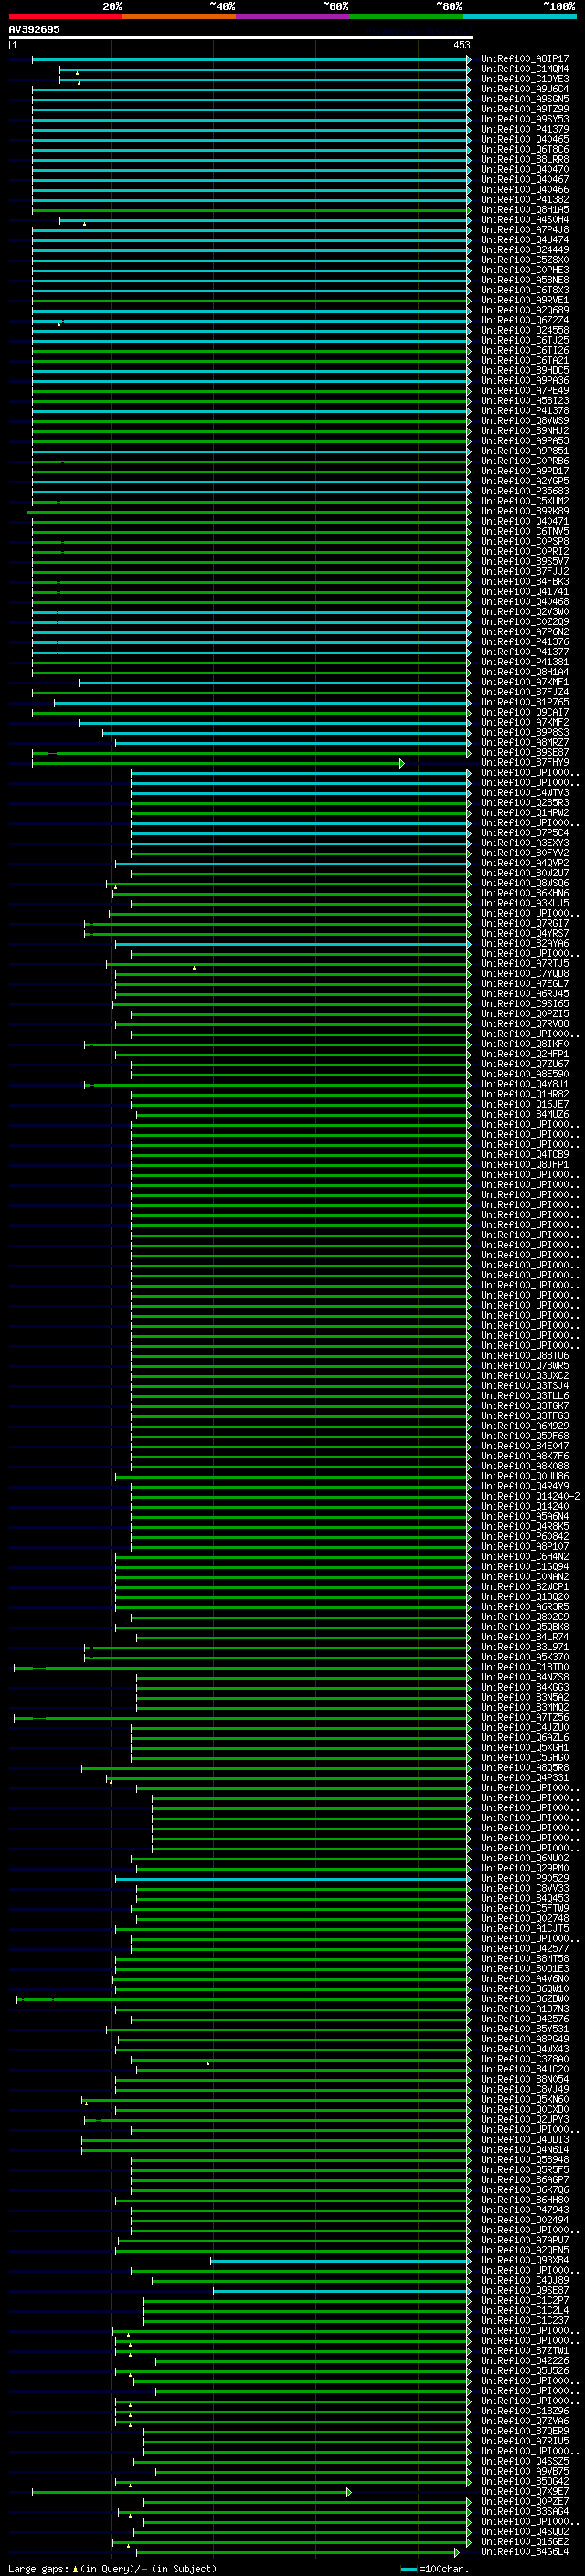Viewport: 585px width, 2576px height.
Task: Open the UniRef100_B9P8S3 label
Action: [525, 733]
